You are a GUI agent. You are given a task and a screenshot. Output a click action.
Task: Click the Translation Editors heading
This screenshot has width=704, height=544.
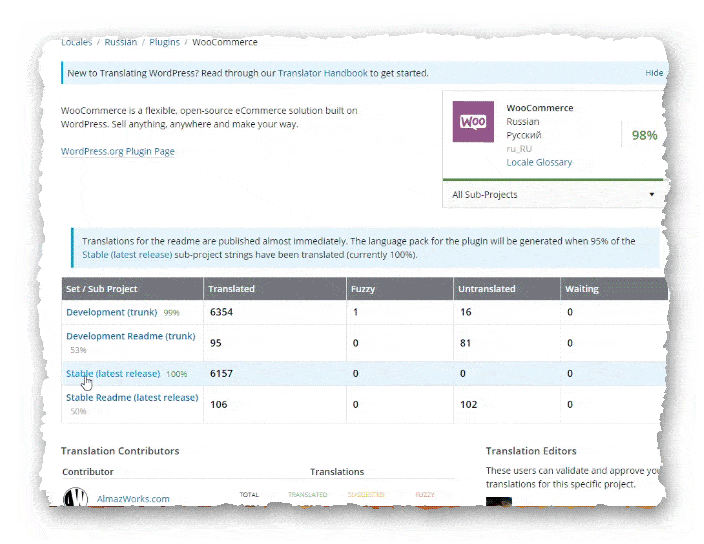(531, 451)
